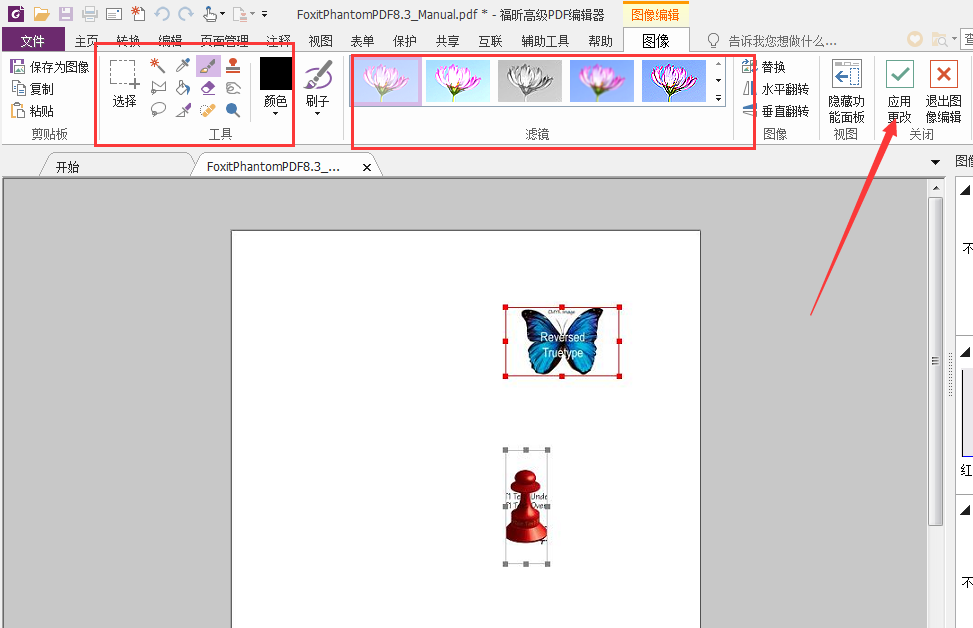The height and width of the screenshot is (628, 973).
Task: Click 替换 to replace the image
Action: click(x=764, y=66)
